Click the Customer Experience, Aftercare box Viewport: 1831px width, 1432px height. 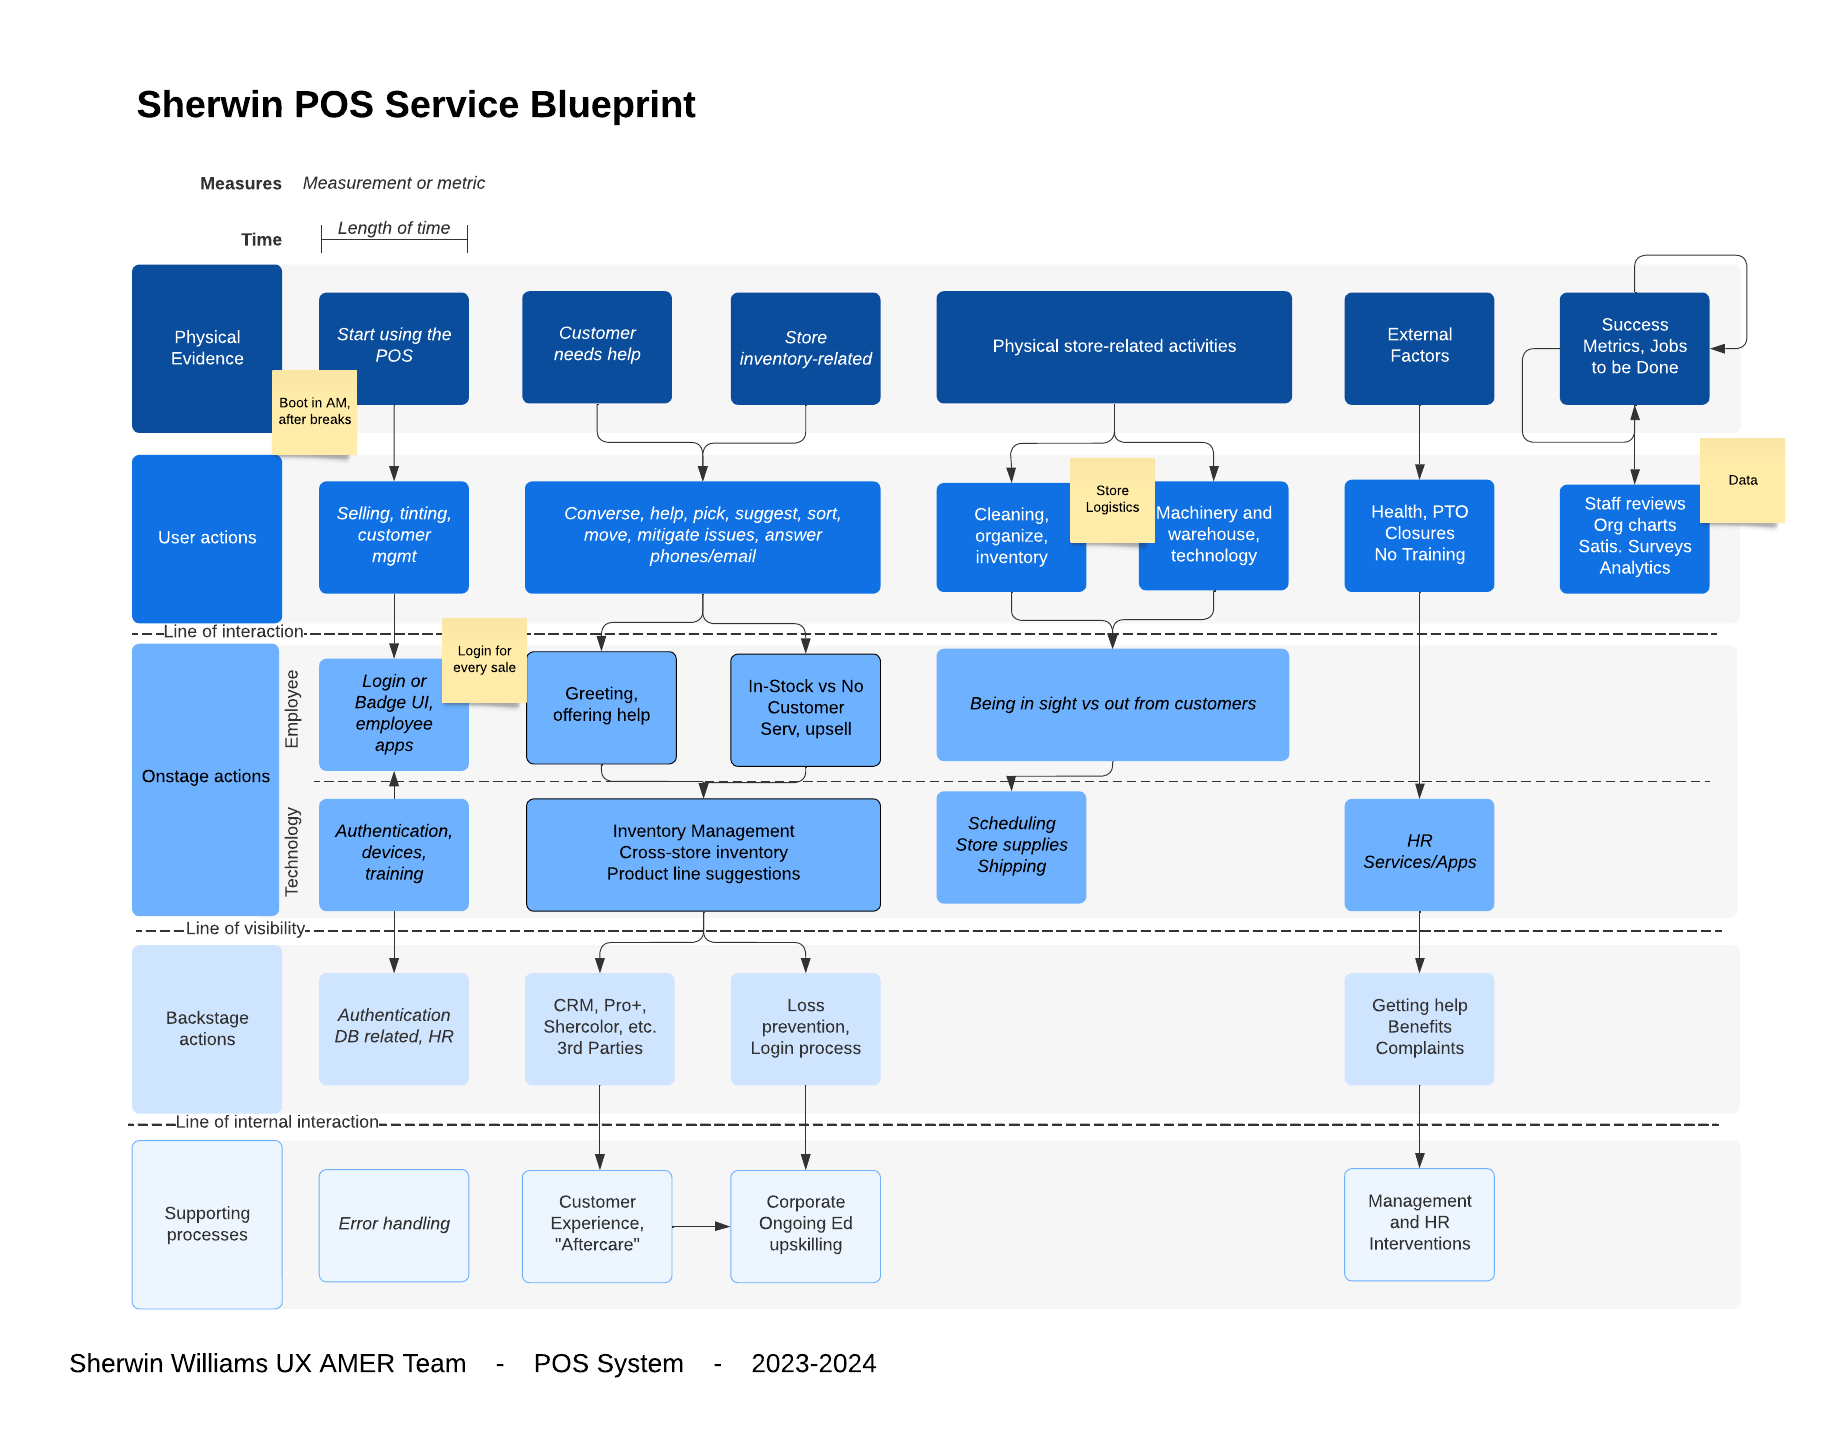tap(597, 1226)
